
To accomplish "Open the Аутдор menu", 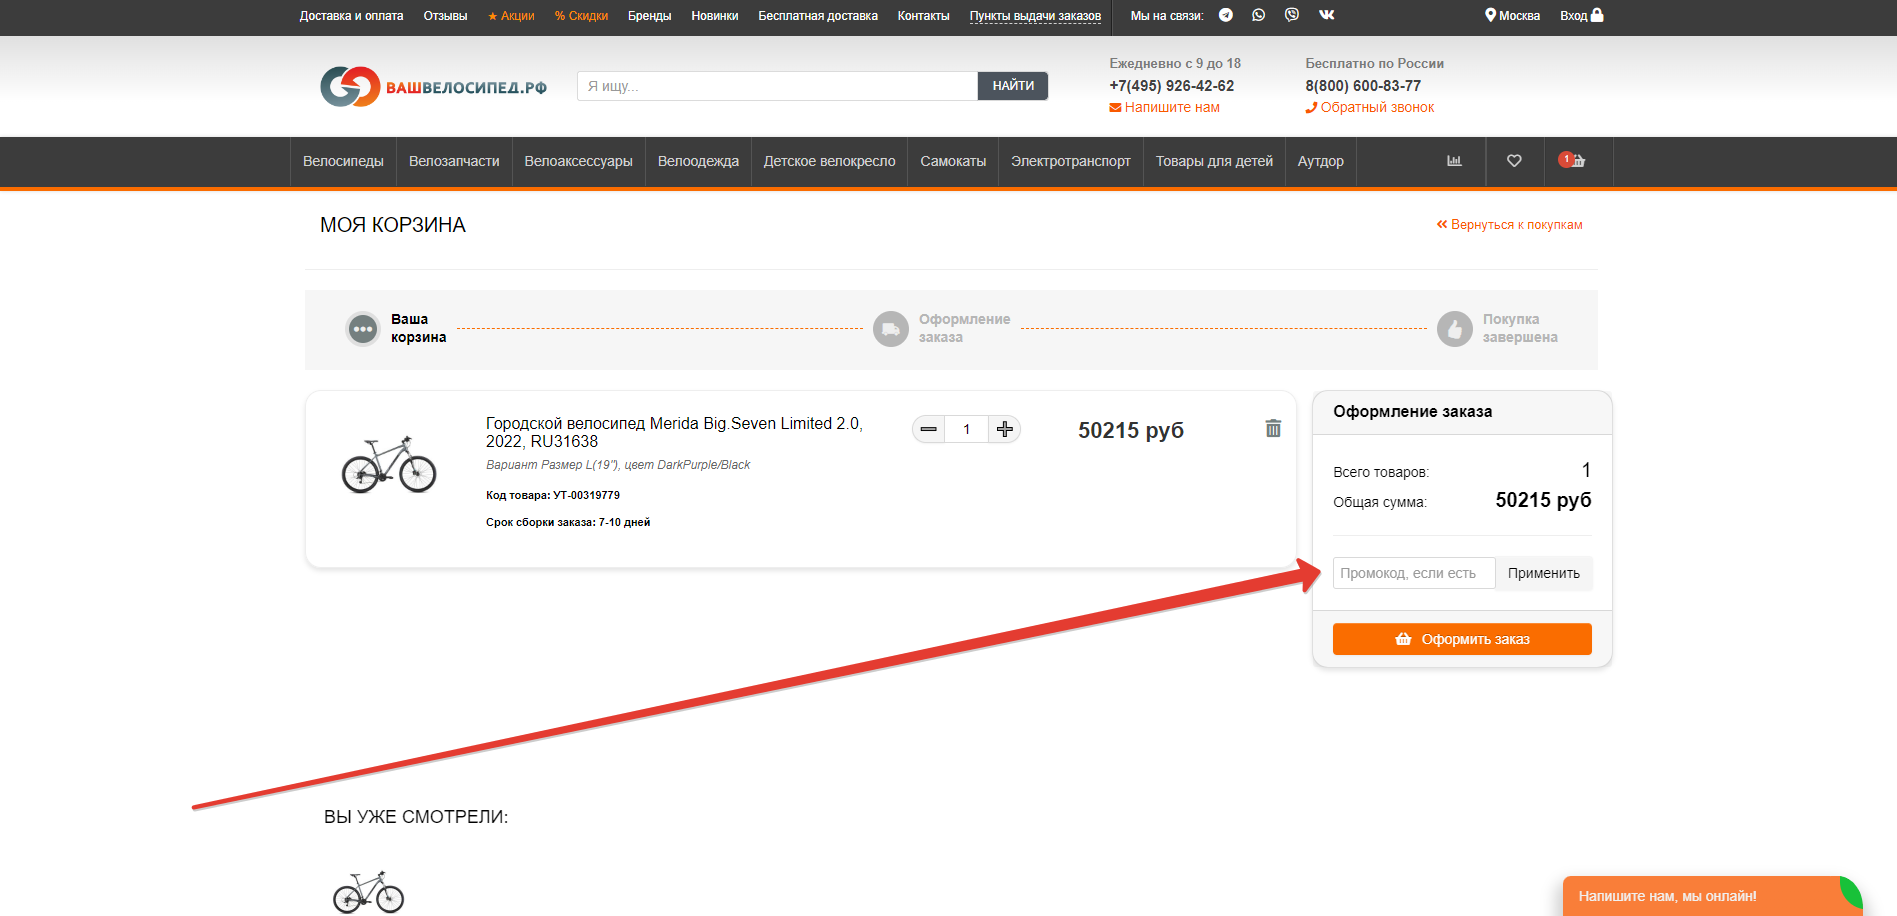I will pyautogui.click(x=1320, y=161).
